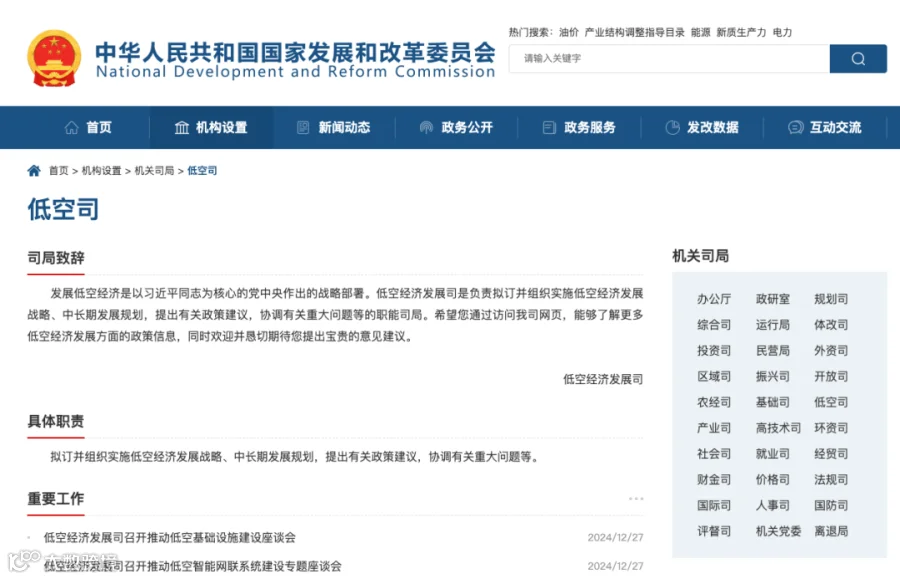Open 开放司 in the department list
This screenshot has width=900, height=579.
[x=831, y=376]
